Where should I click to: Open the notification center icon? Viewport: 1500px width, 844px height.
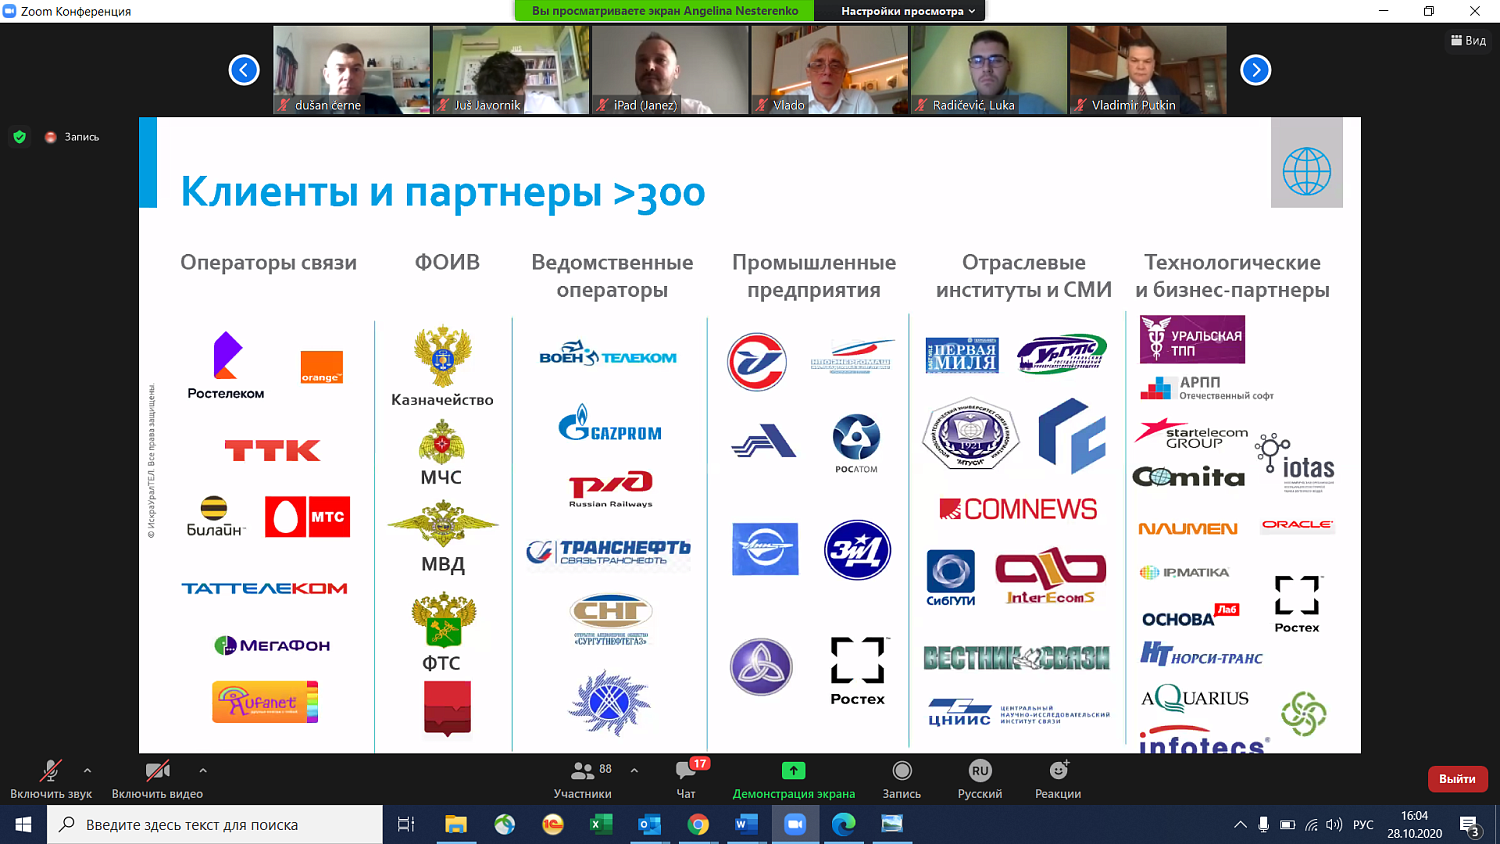(x=1470, y=825)
